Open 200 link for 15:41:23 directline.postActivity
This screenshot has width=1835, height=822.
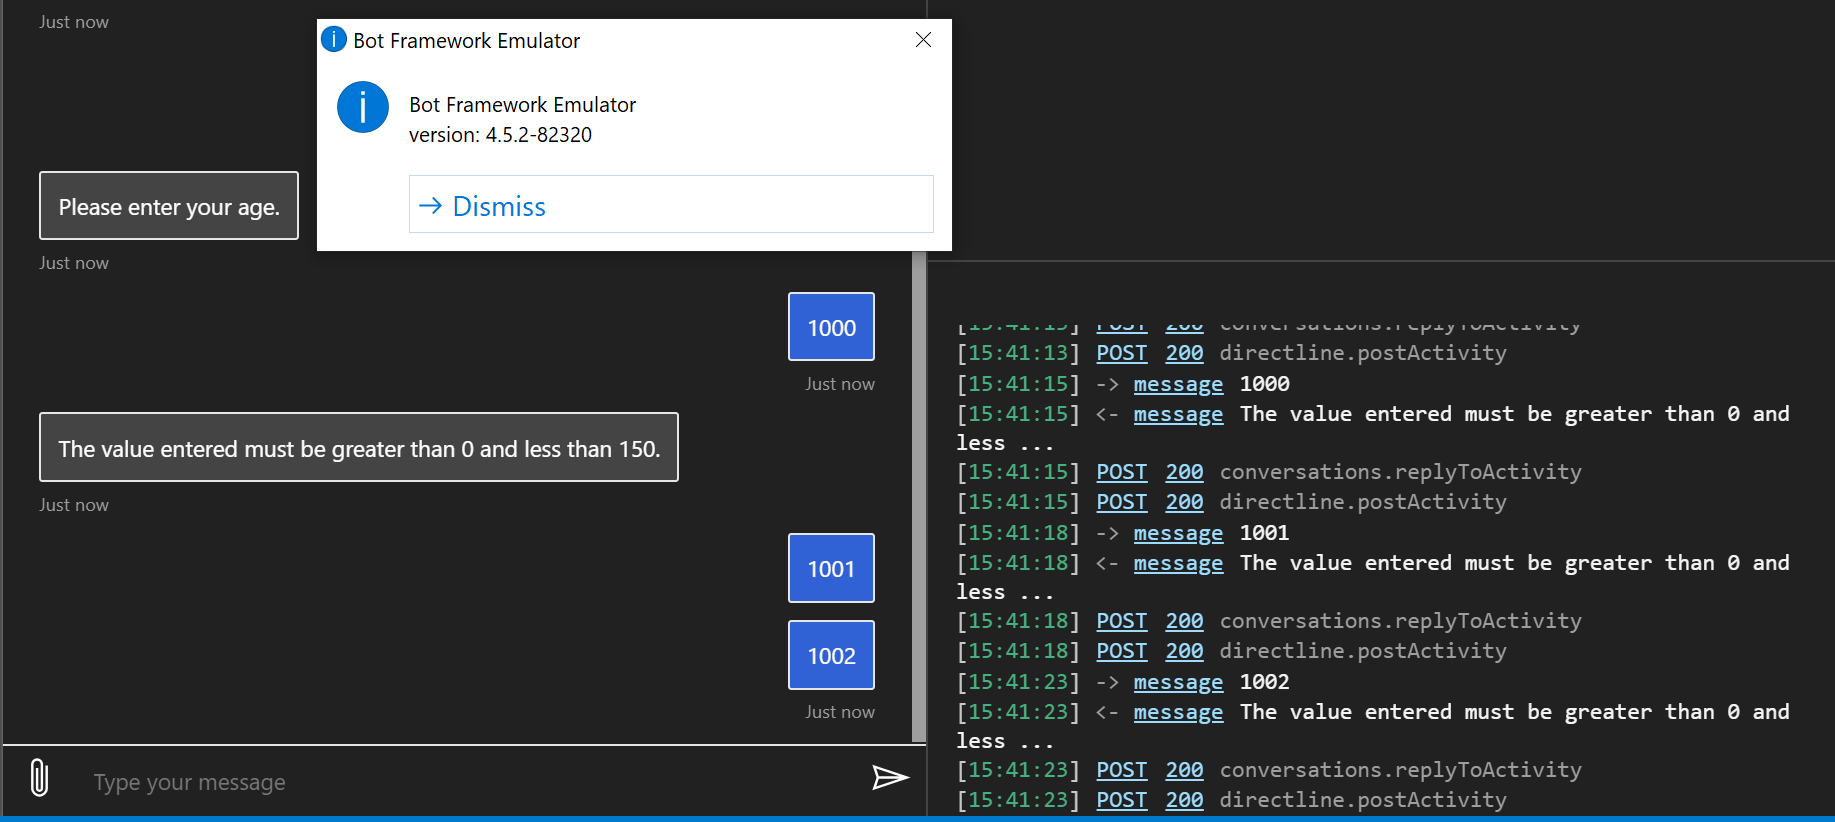click(x=1184, y=800)
